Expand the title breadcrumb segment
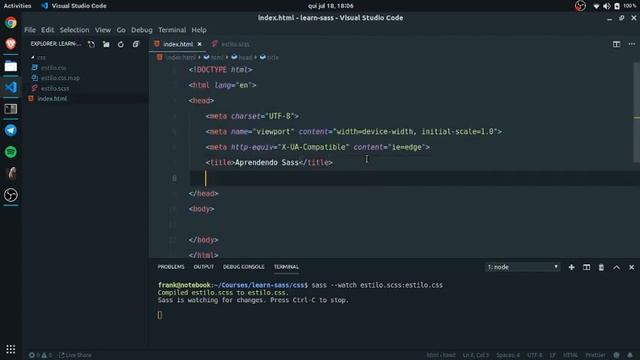The height and width of the screenshot is (360, 640). pos(269,58)
